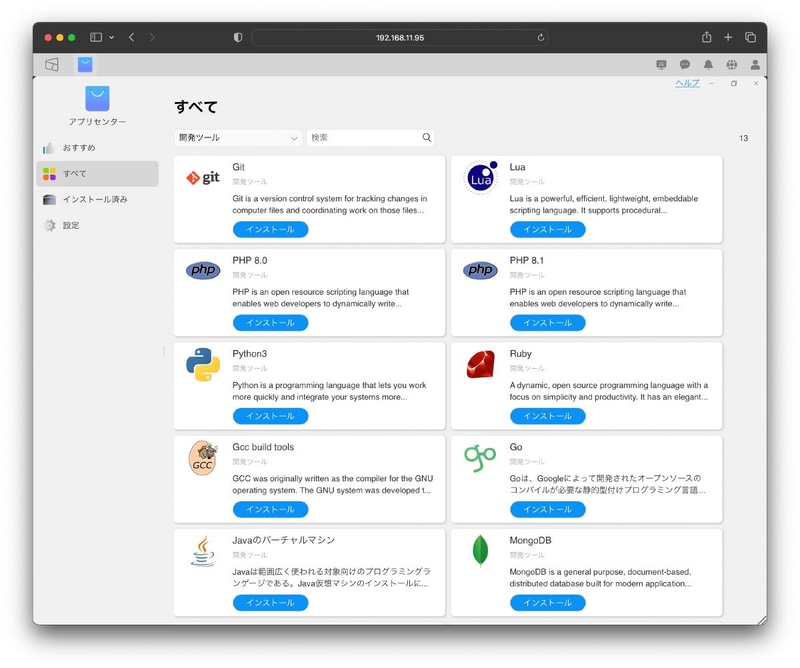This screenshot has width=800, height=668.
Task: Click the Lua logo icon
Action: click(x=481, y=178)
